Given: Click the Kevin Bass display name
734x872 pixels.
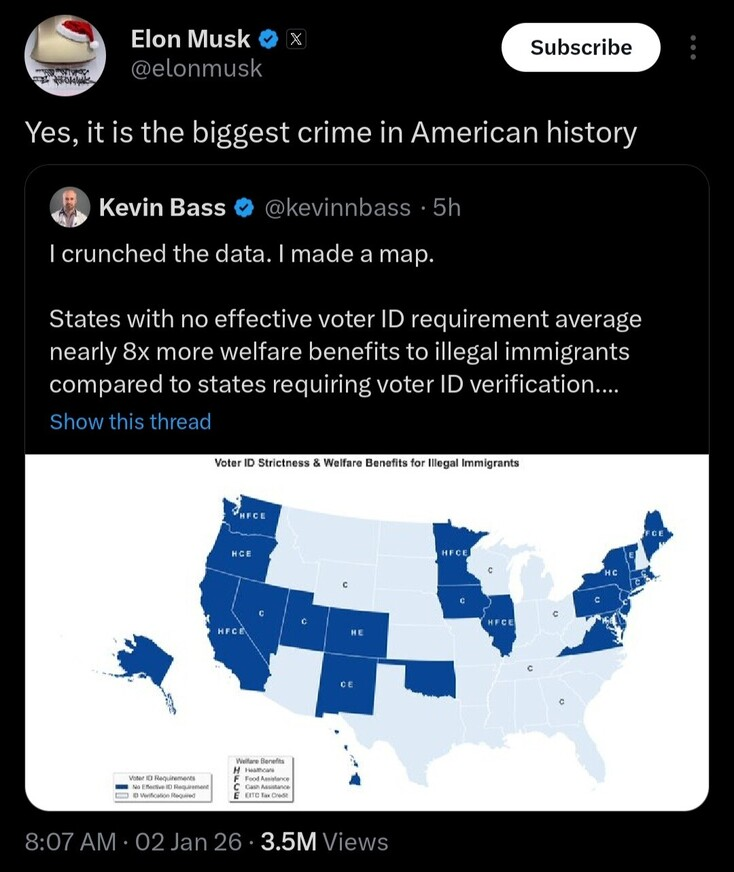Looking at the screenshot, I should tap(162, 208).
